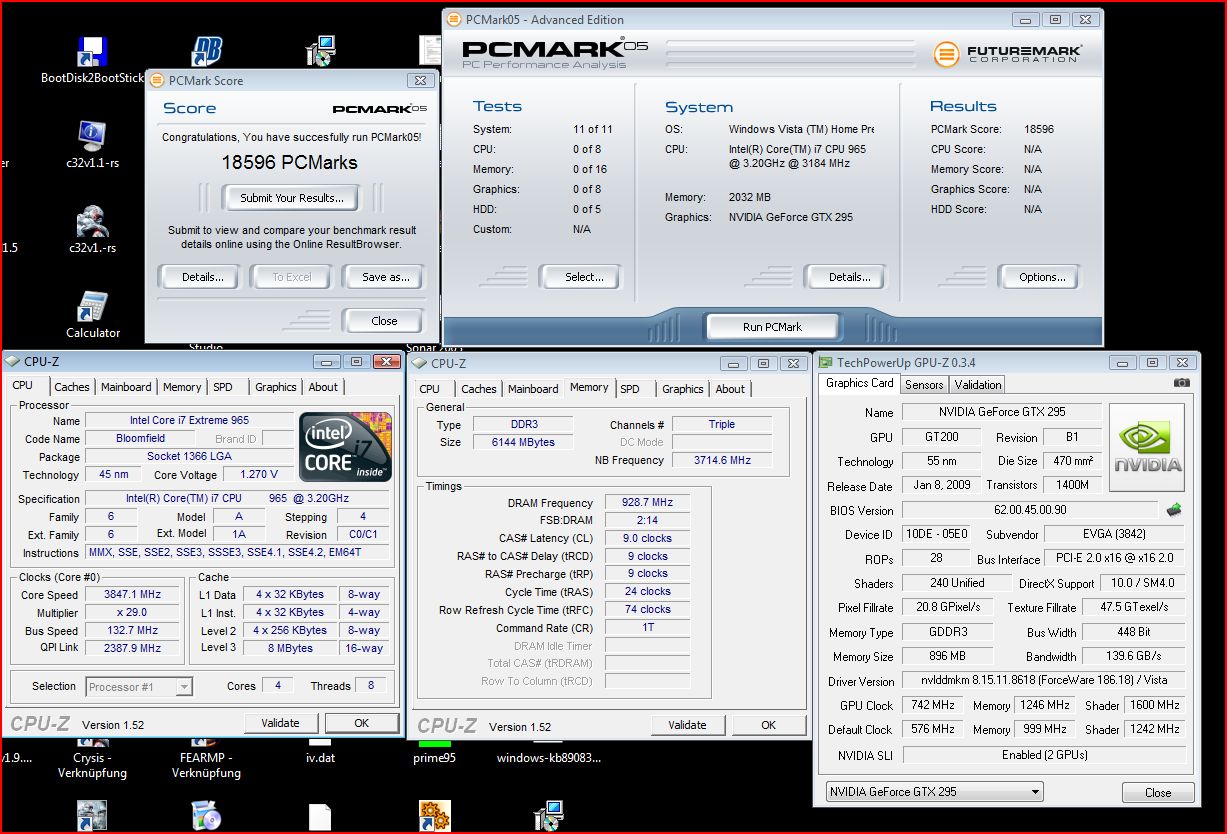Click the Multiplier value x 29.0

pos(133,612)
